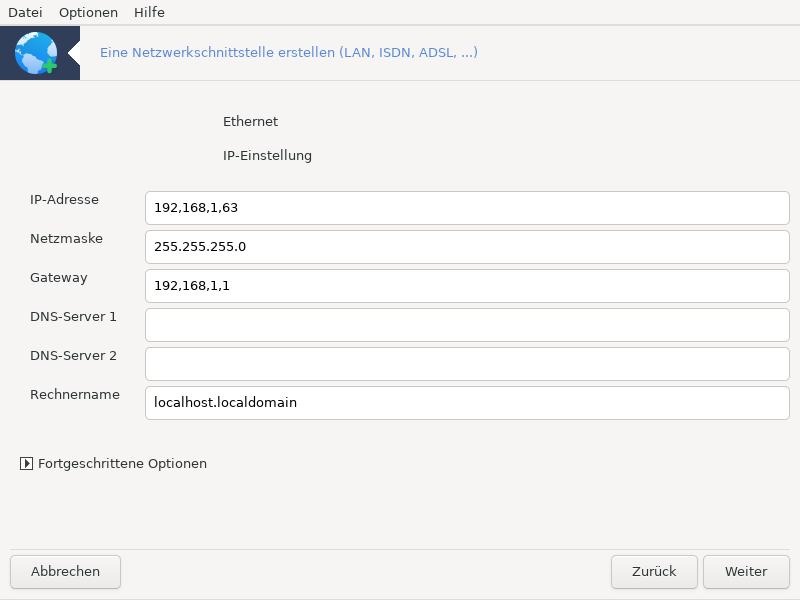Click the Gateway label

tap(59, 278)
